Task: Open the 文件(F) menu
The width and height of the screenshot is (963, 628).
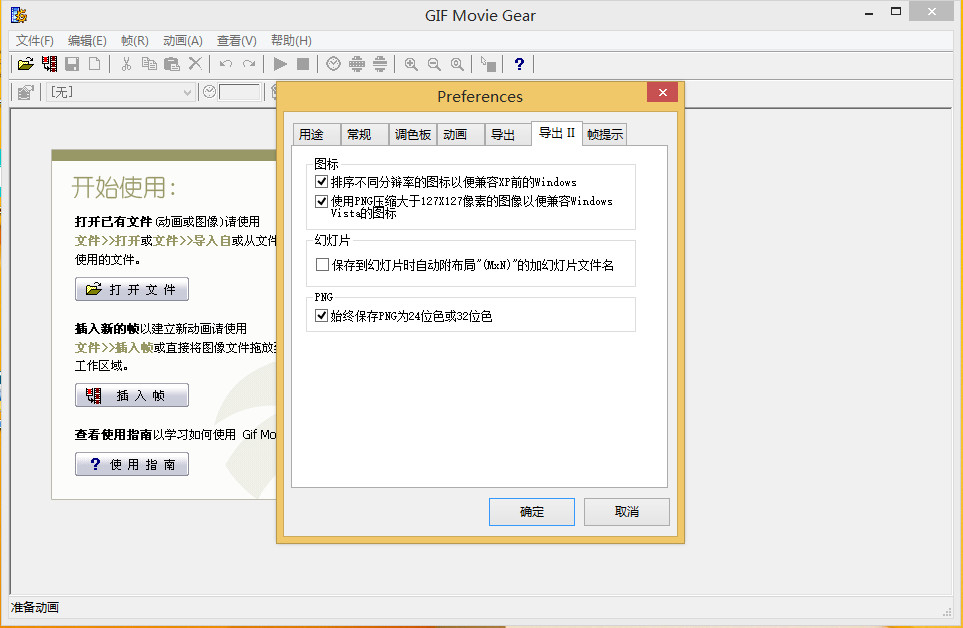Action: coord(35,41)
